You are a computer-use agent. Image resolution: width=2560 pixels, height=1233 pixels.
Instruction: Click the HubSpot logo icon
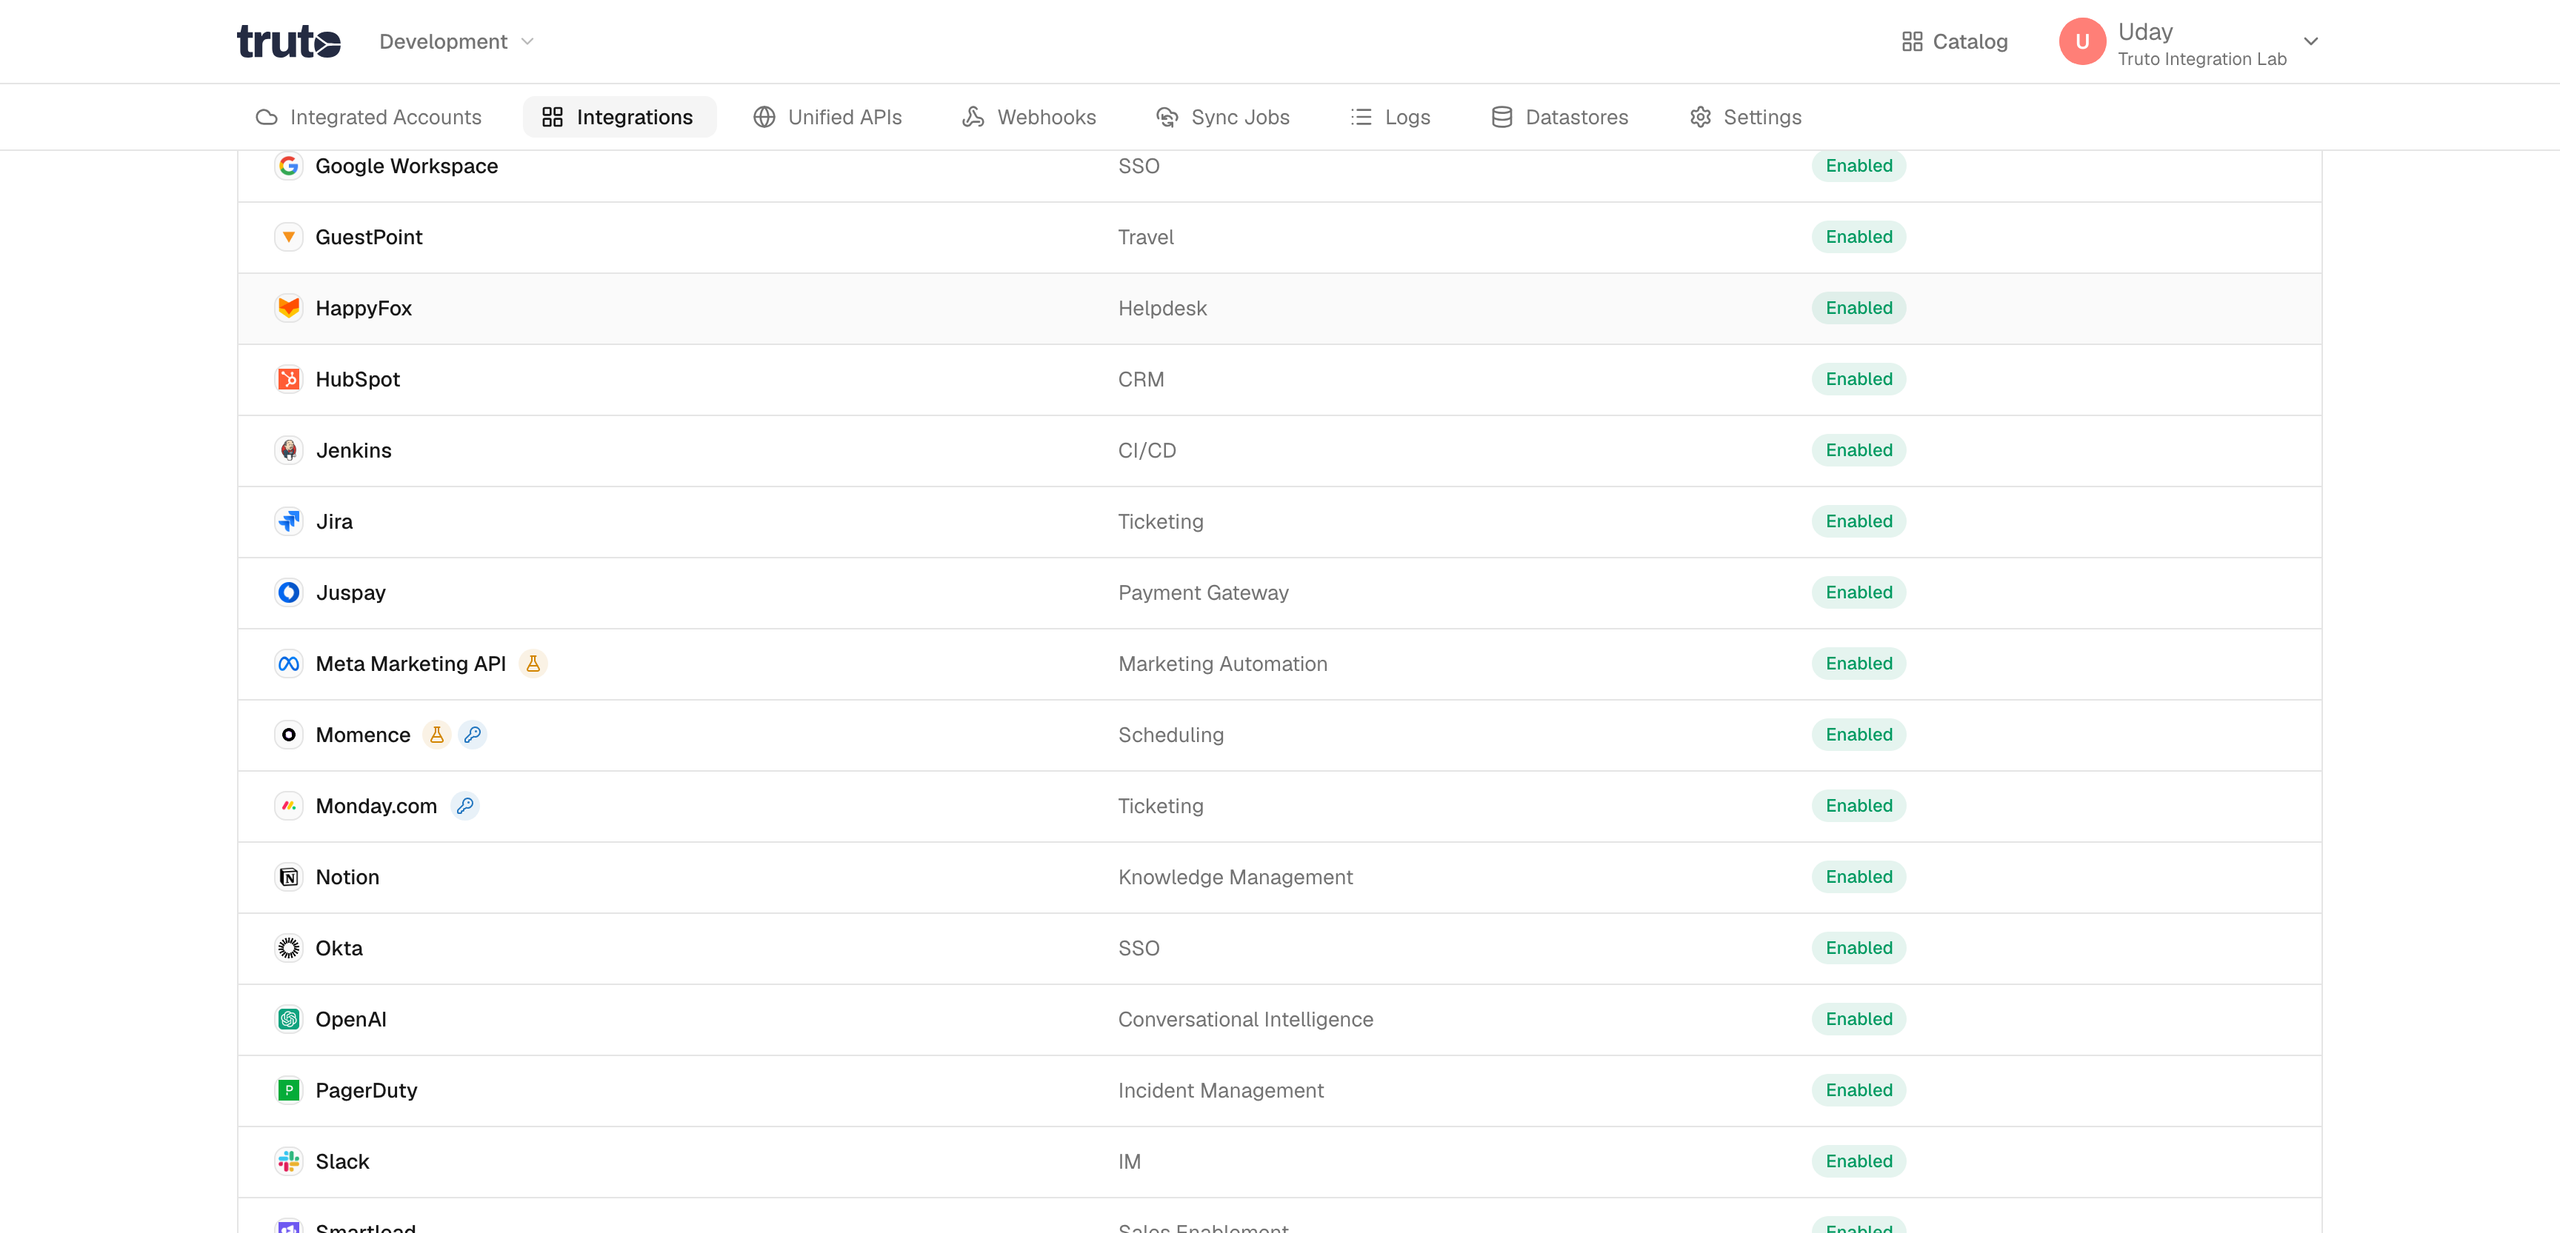(289, 379)
